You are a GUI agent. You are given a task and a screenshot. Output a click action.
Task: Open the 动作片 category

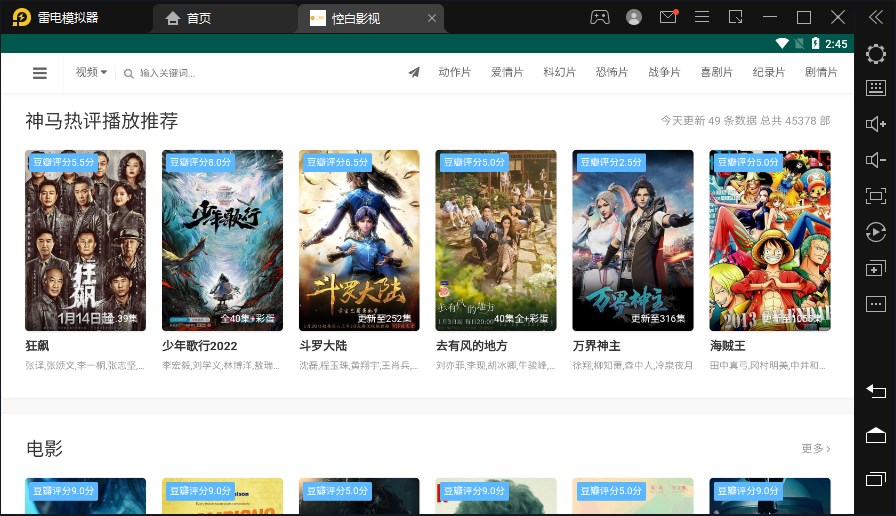click(454, 72)
